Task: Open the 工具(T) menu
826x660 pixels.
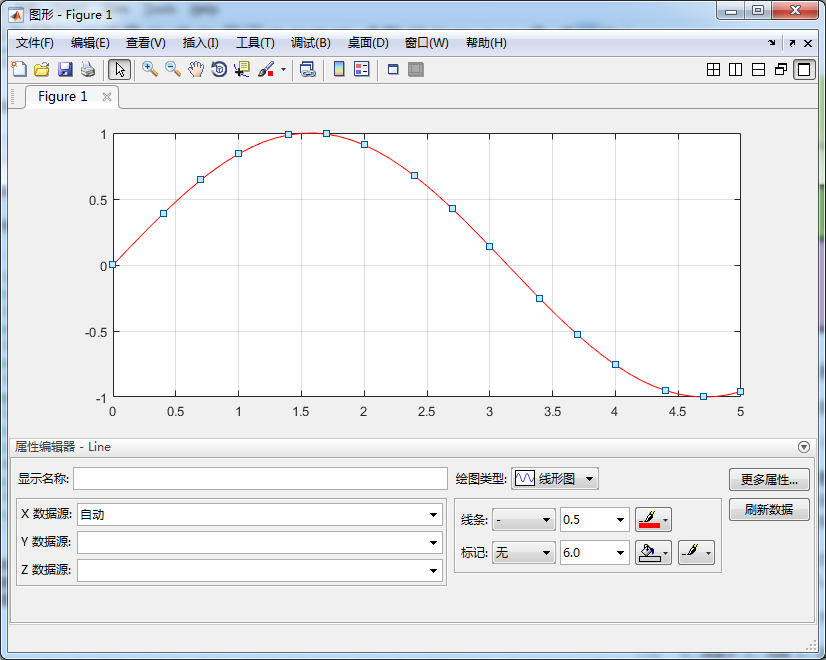Action: (255, 43)
